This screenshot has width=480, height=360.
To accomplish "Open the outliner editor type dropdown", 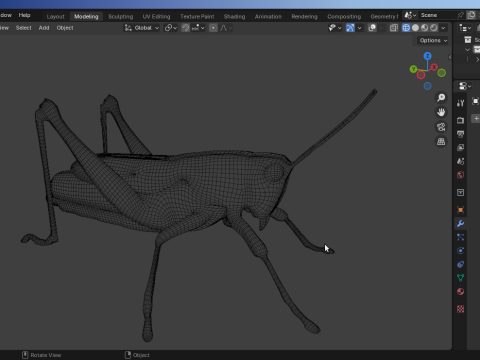I will 465,28.
